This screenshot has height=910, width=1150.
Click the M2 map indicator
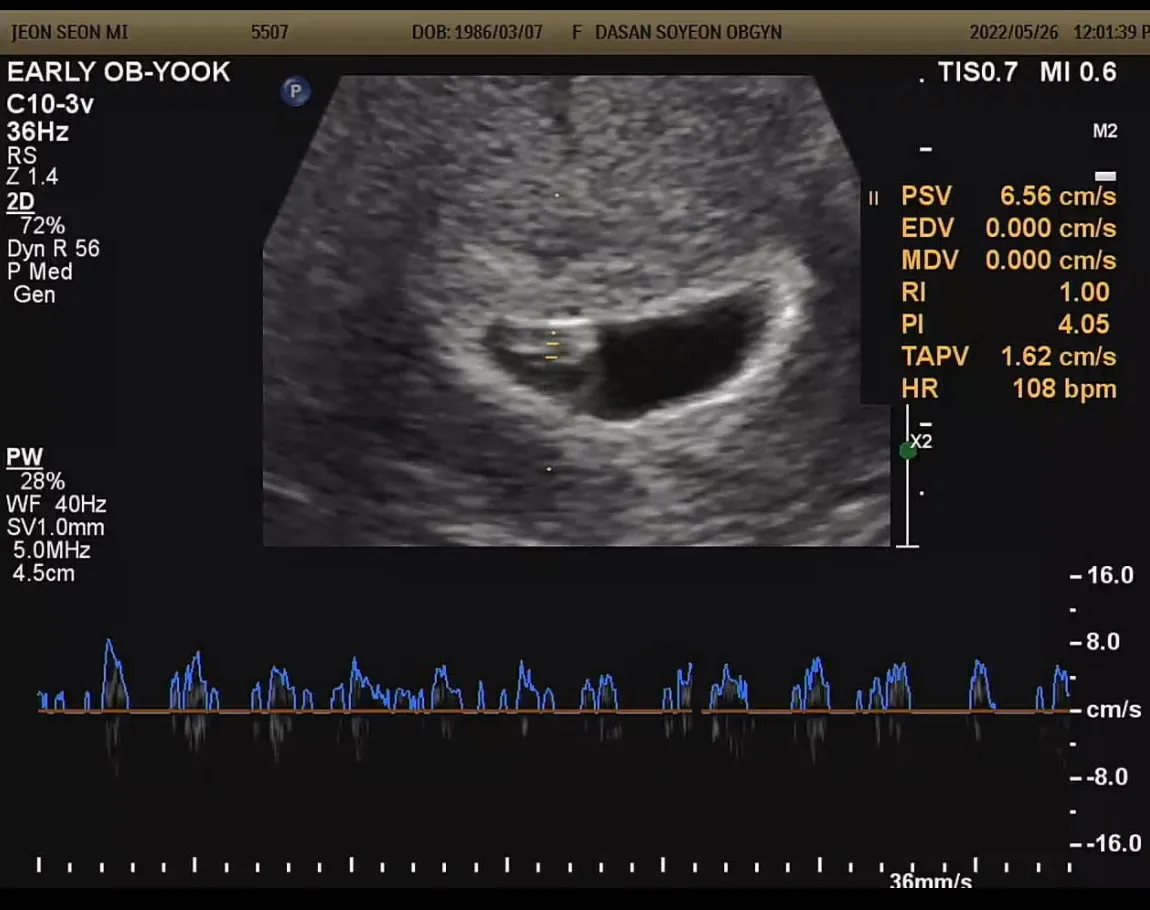1105,131
